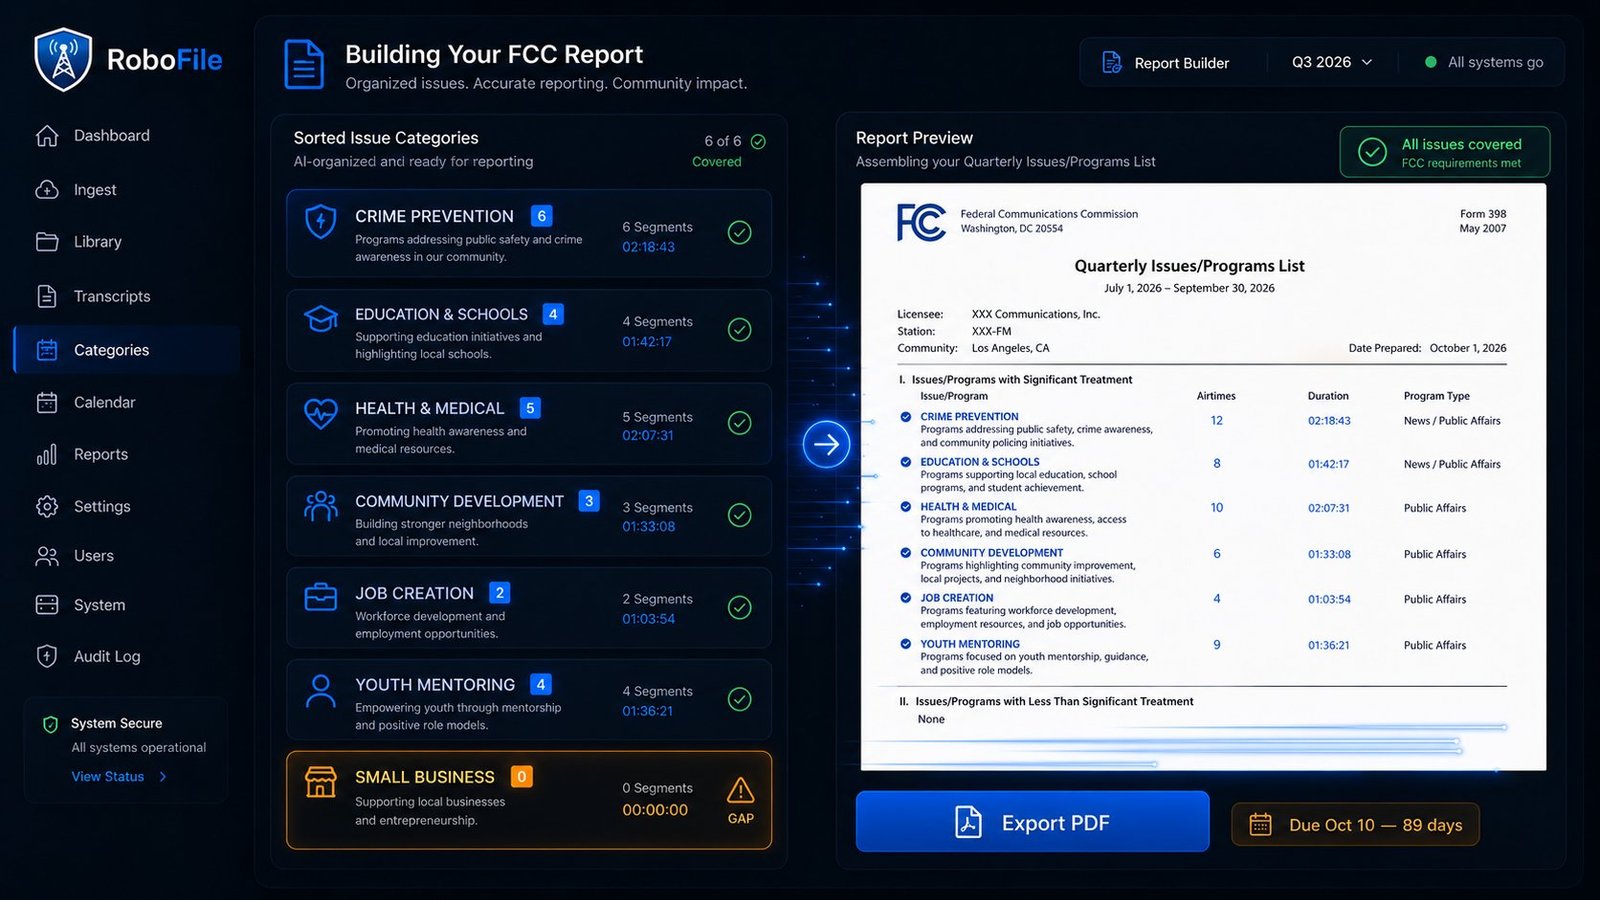Screen dimensions: 1600x900
Task: Select the Small Business gap card
Action: coord(529,800)
